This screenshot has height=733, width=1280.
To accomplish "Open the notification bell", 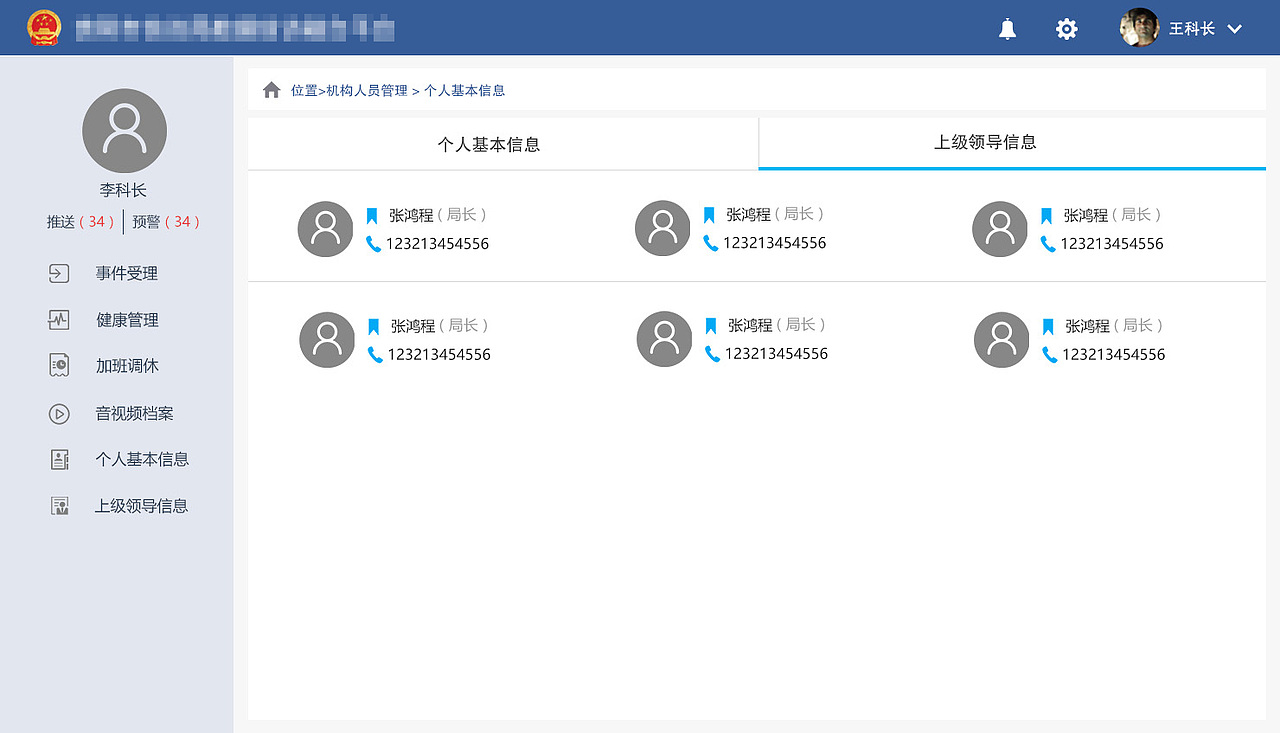I will tap(1007, 29).
